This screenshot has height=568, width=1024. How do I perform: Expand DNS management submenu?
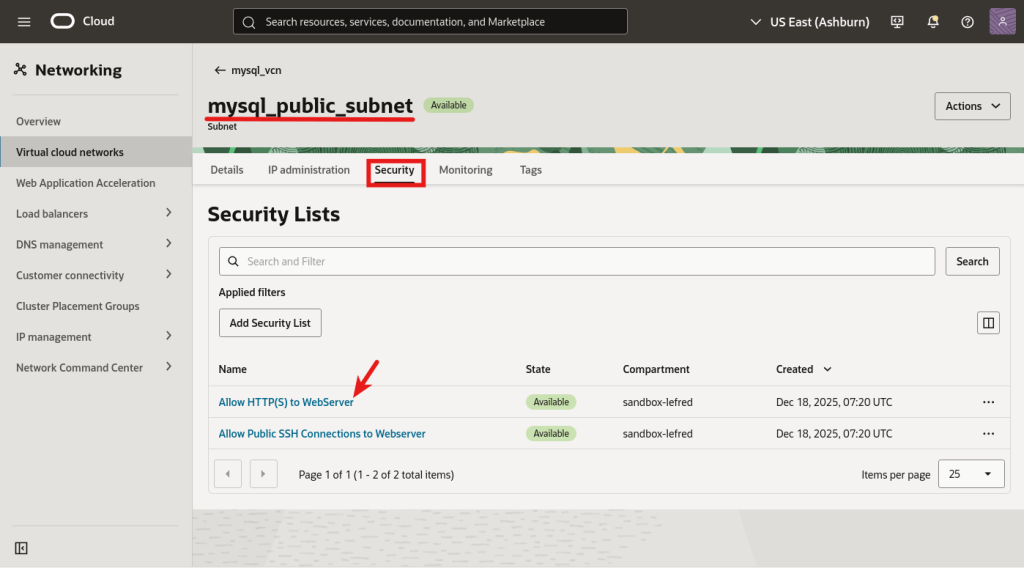(168, 244)
